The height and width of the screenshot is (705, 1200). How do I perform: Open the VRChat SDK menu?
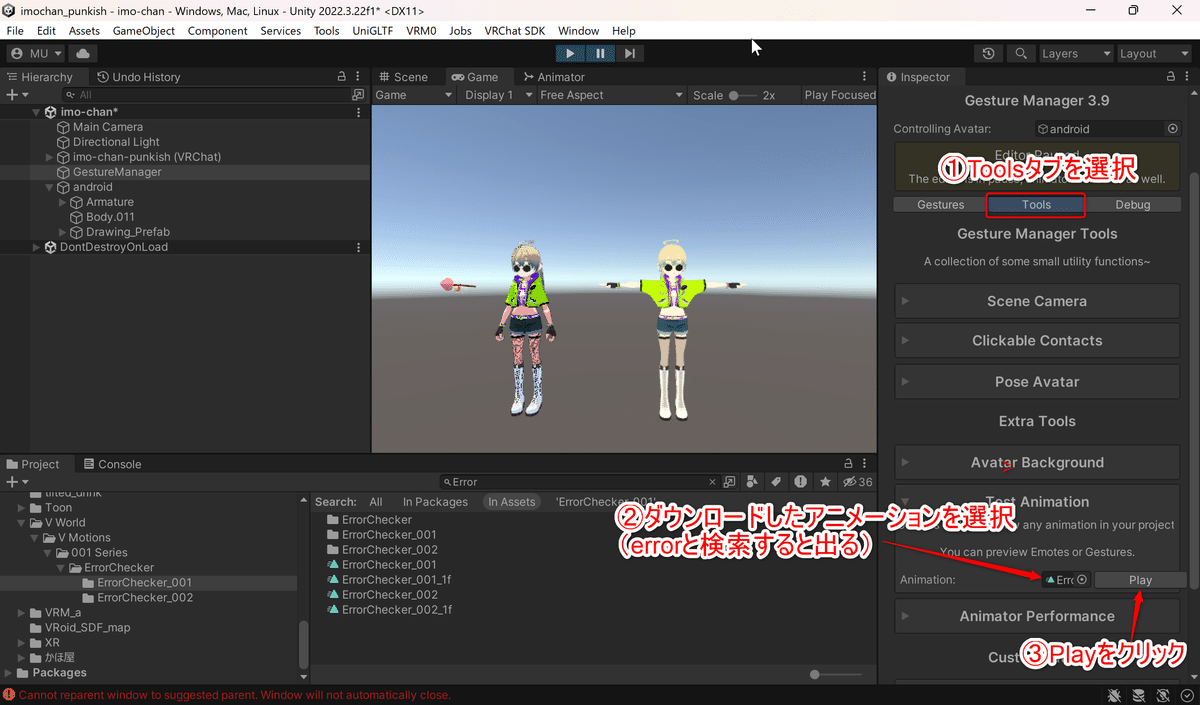coord(514,30)
